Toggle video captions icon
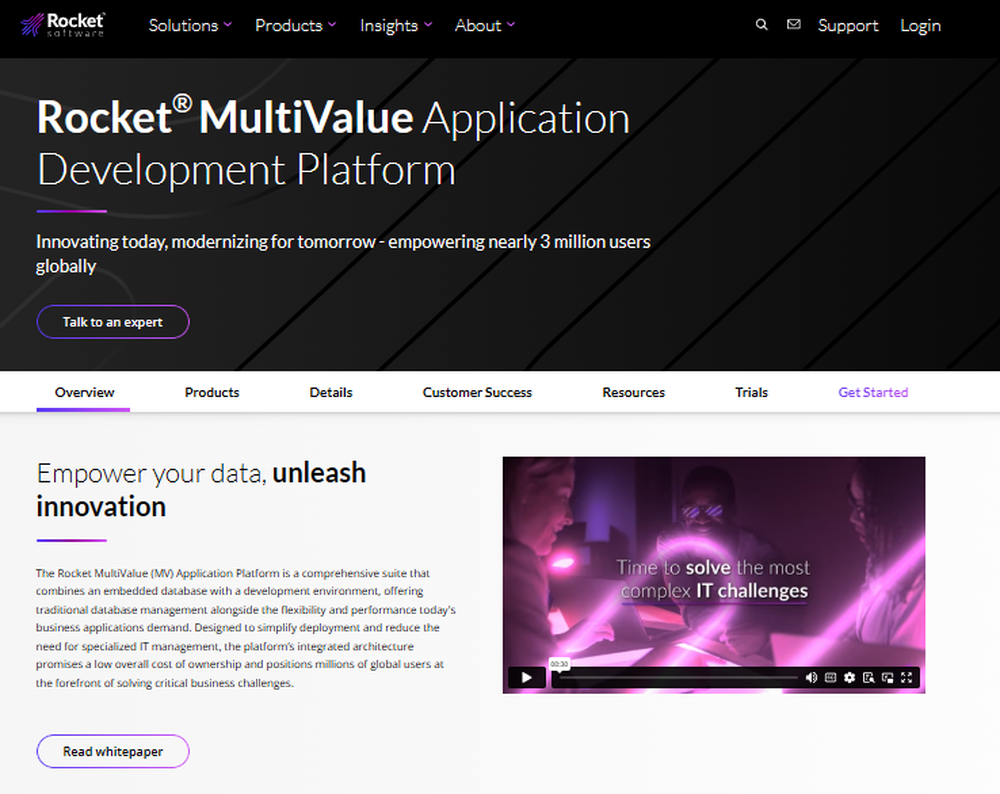Image resolution: width=1000 pixels, height=794 pixels. point(830,677)
